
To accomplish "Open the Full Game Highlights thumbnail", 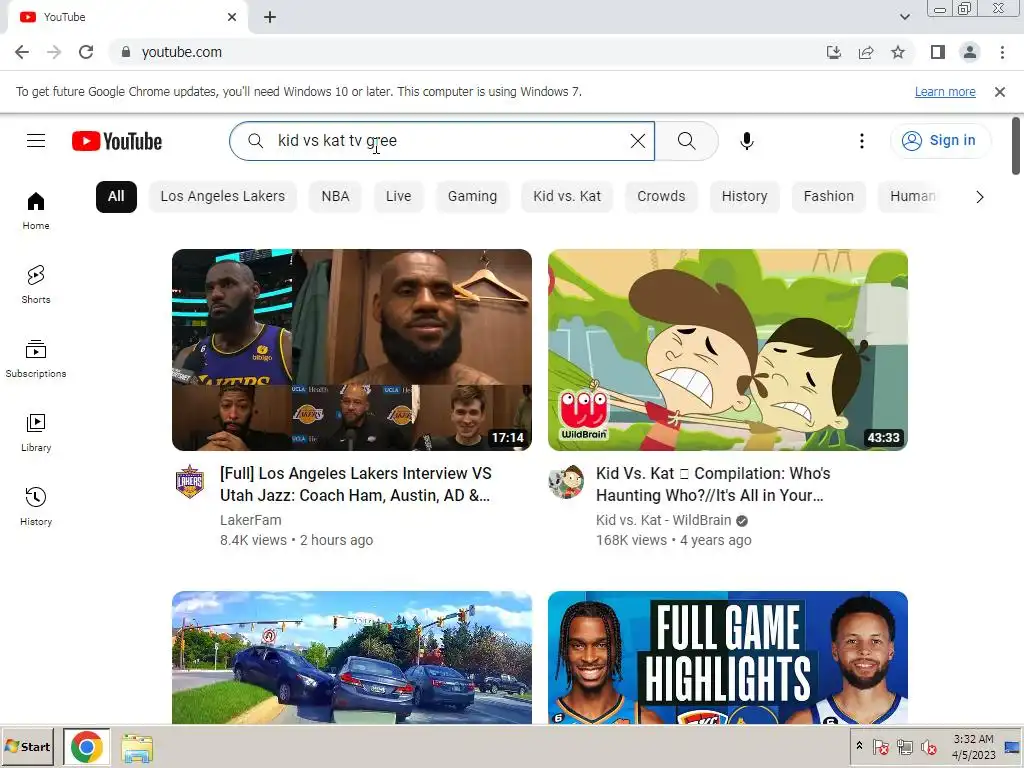I will (728, 658).
